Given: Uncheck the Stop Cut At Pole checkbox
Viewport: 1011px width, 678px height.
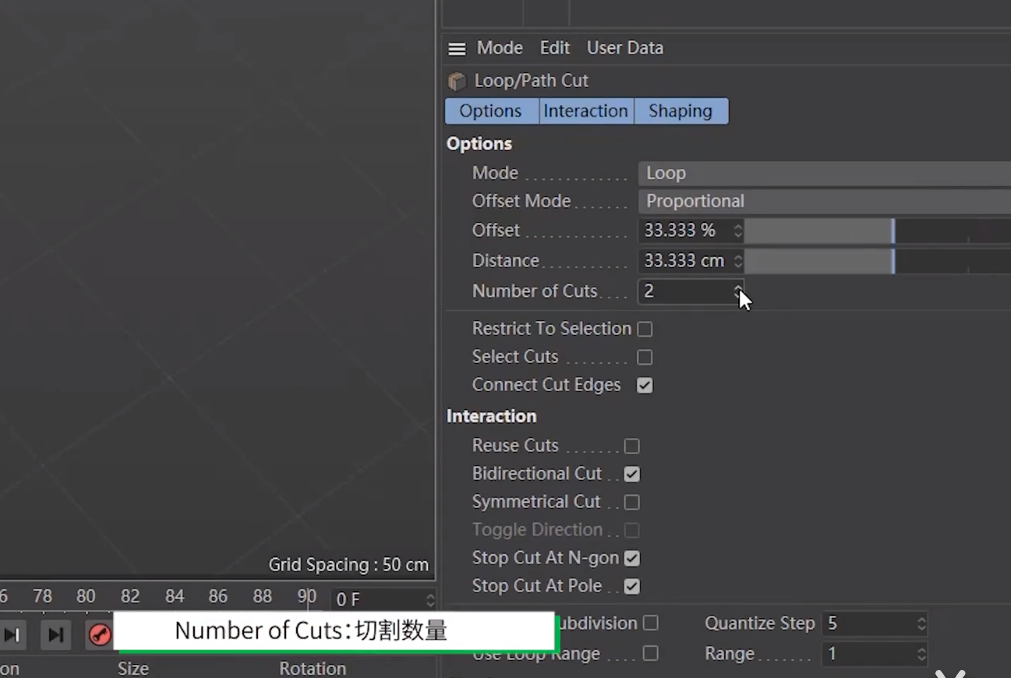Looking at the screenshot, I should point(632,586).
